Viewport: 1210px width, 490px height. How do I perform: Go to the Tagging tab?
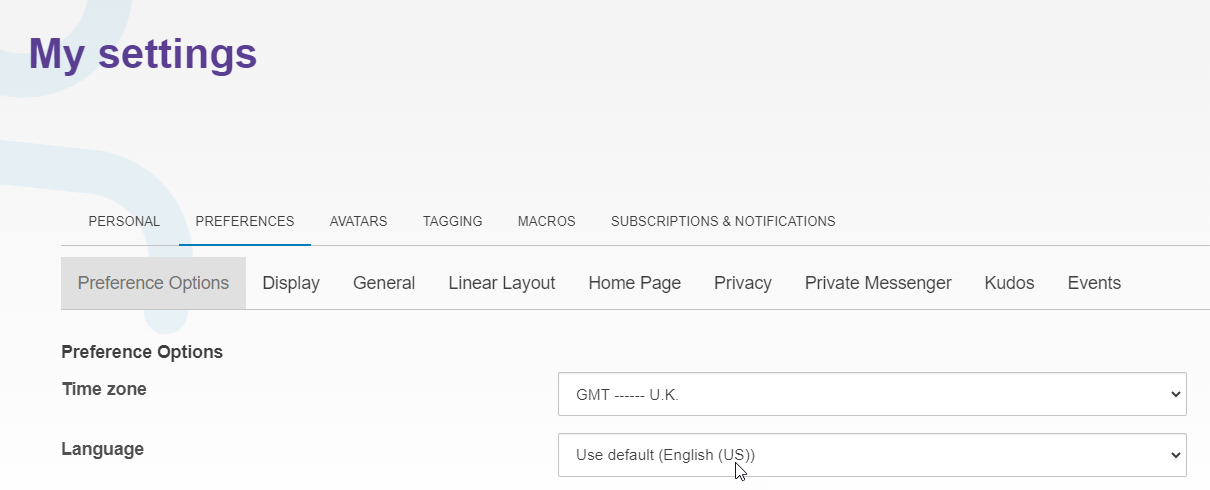pyautogui.click(x=452, y=221)
